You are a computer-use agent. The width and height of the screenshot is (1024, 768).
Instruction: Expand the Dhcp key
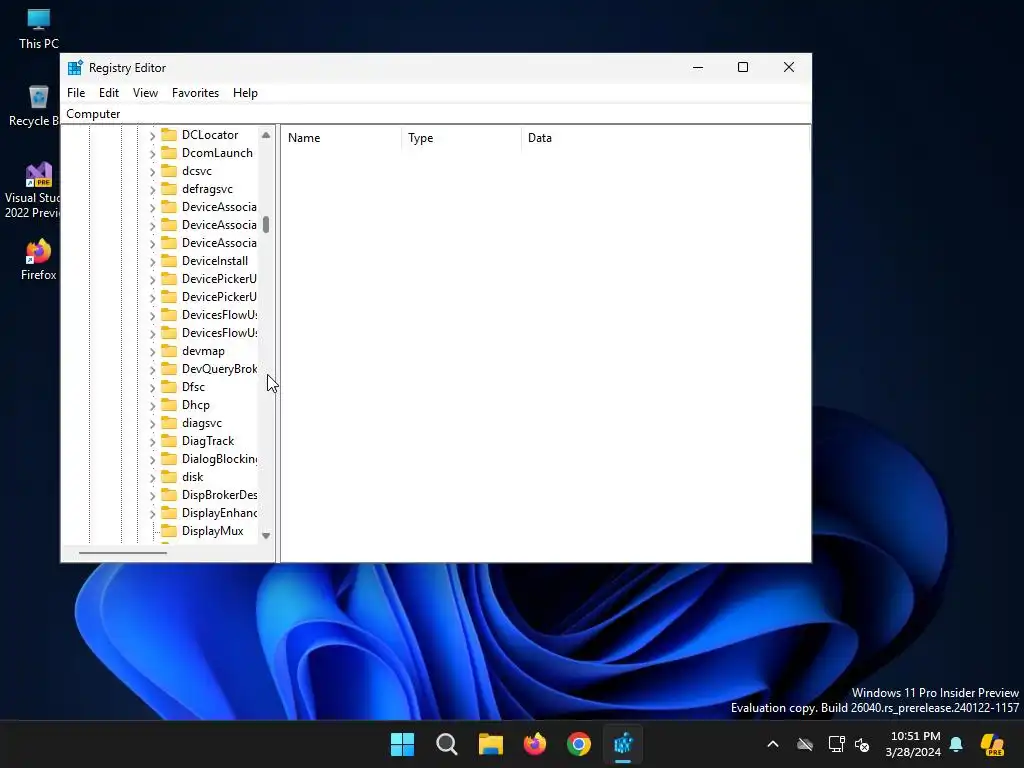(152, 406)
